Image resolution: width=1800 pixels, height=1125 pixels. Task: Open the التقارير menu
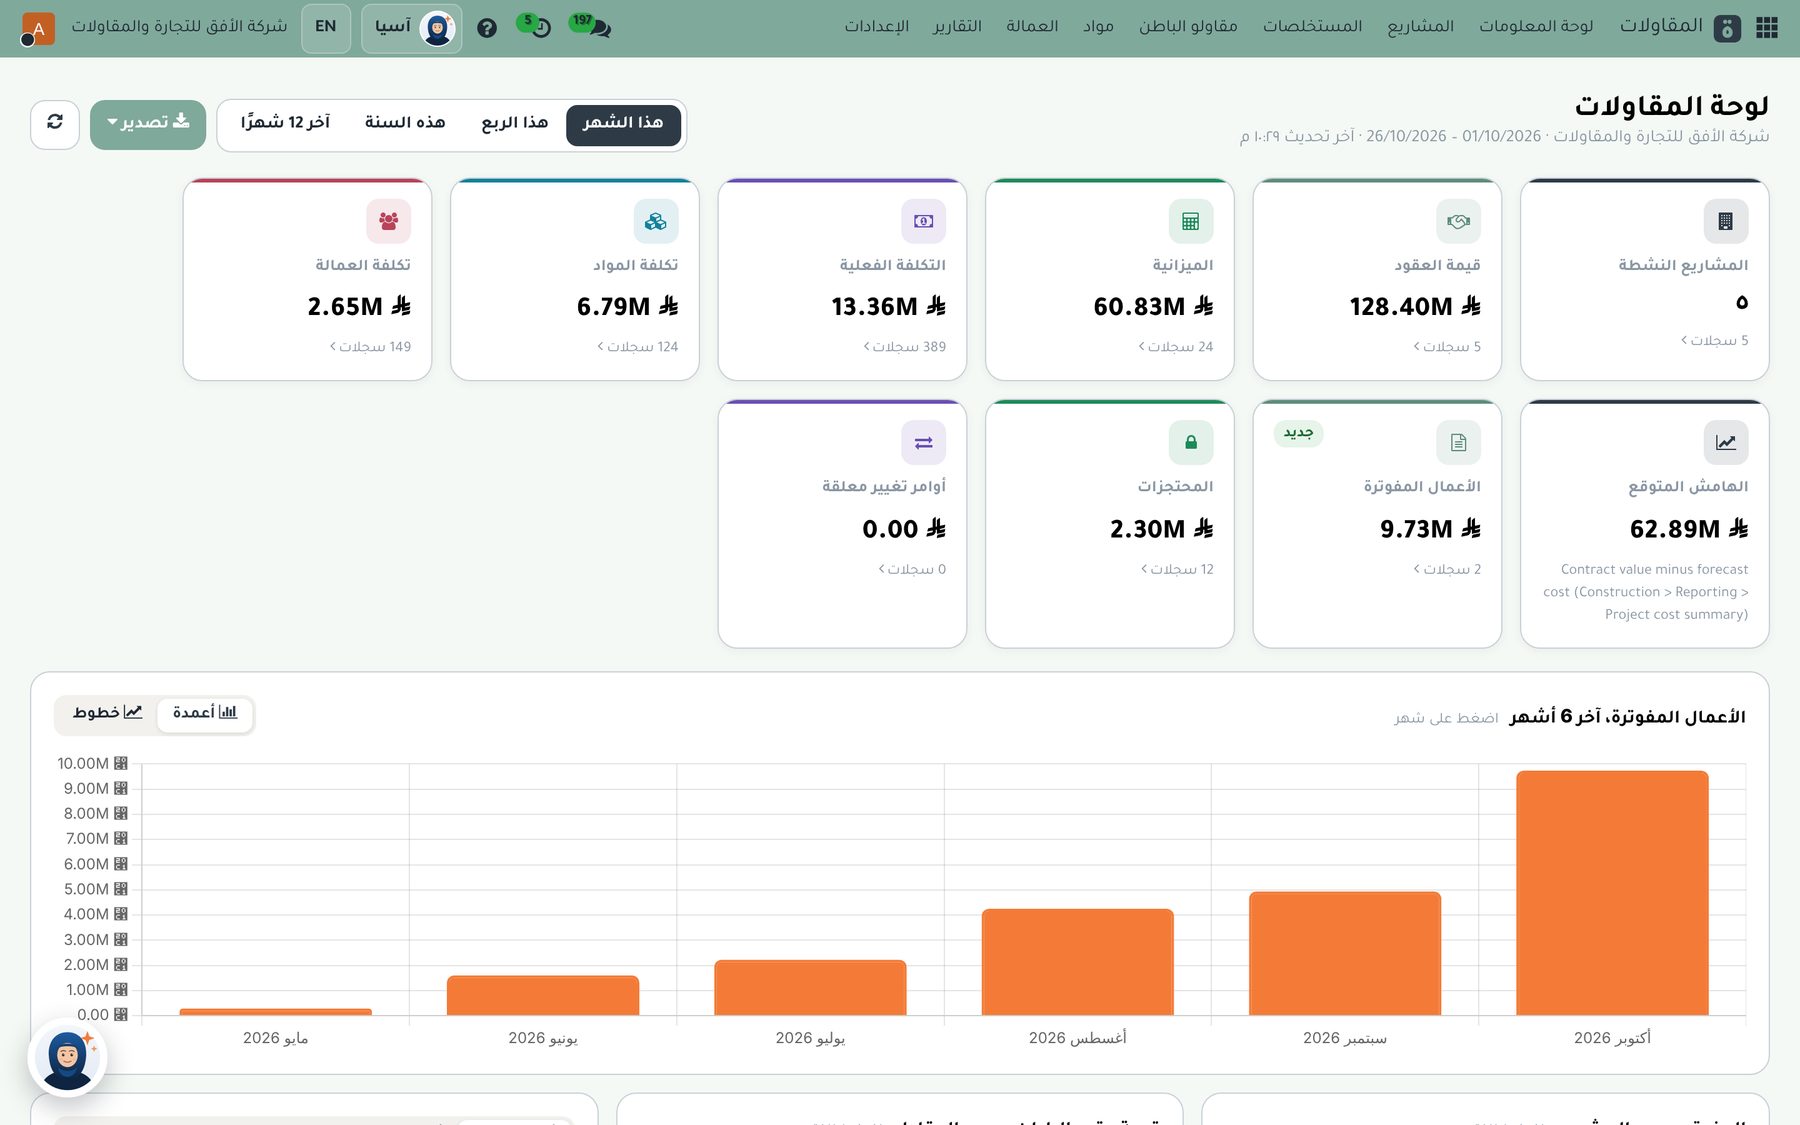(957, 27)
